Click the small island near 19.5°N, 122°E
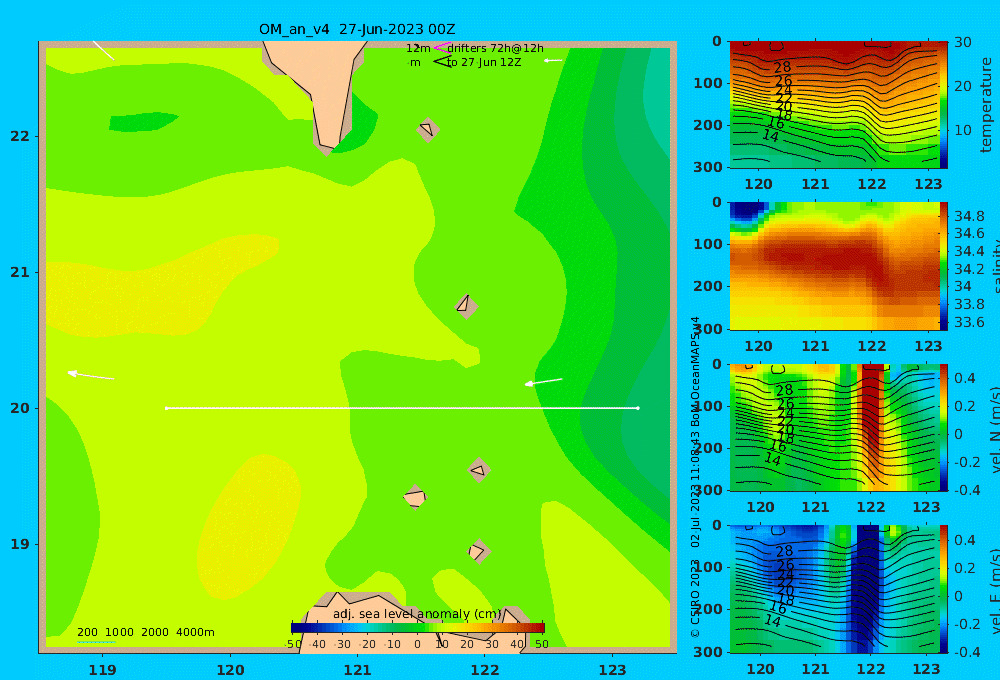This screenshot has height=680, width=1000. click(479, 470)
